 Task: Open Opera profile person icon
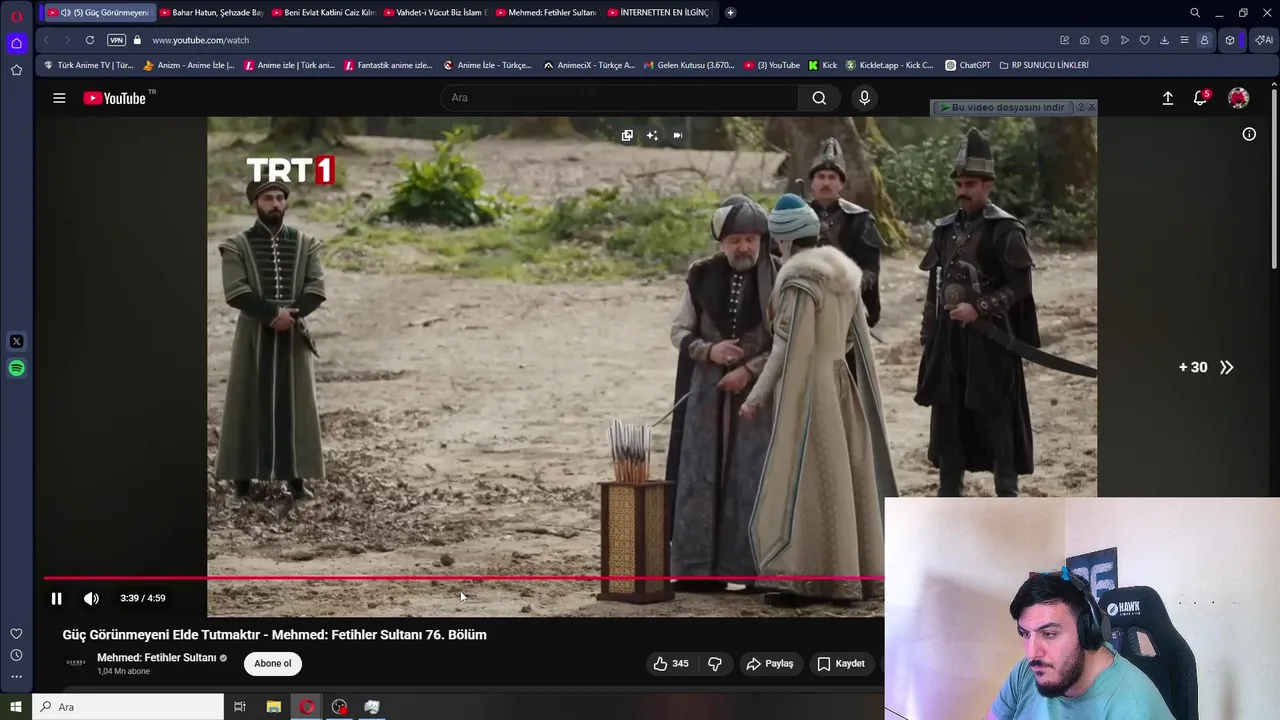coord(1204,40)
